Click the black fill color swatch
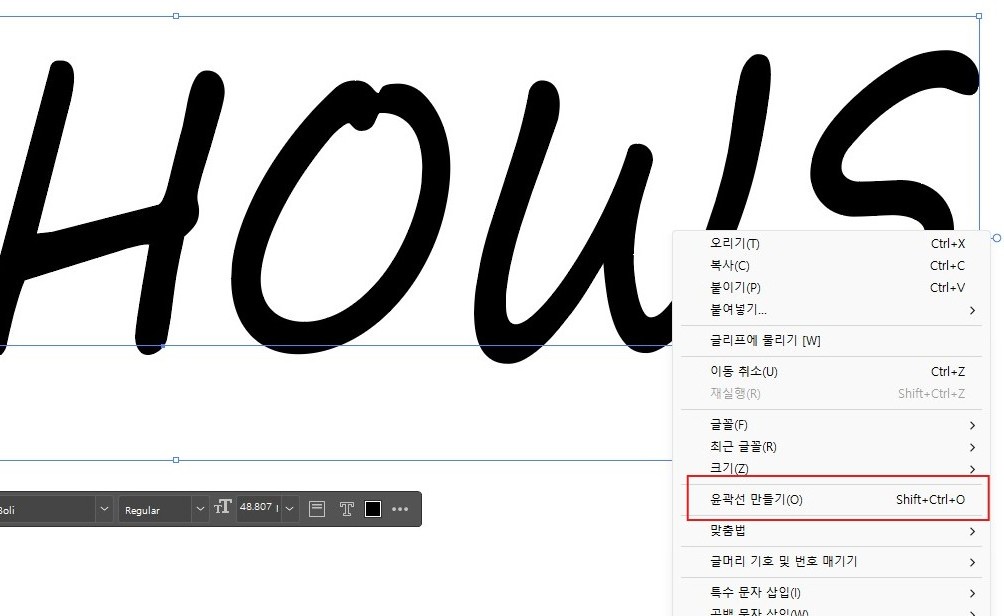Screen dimensions: 1004x616 372,508
